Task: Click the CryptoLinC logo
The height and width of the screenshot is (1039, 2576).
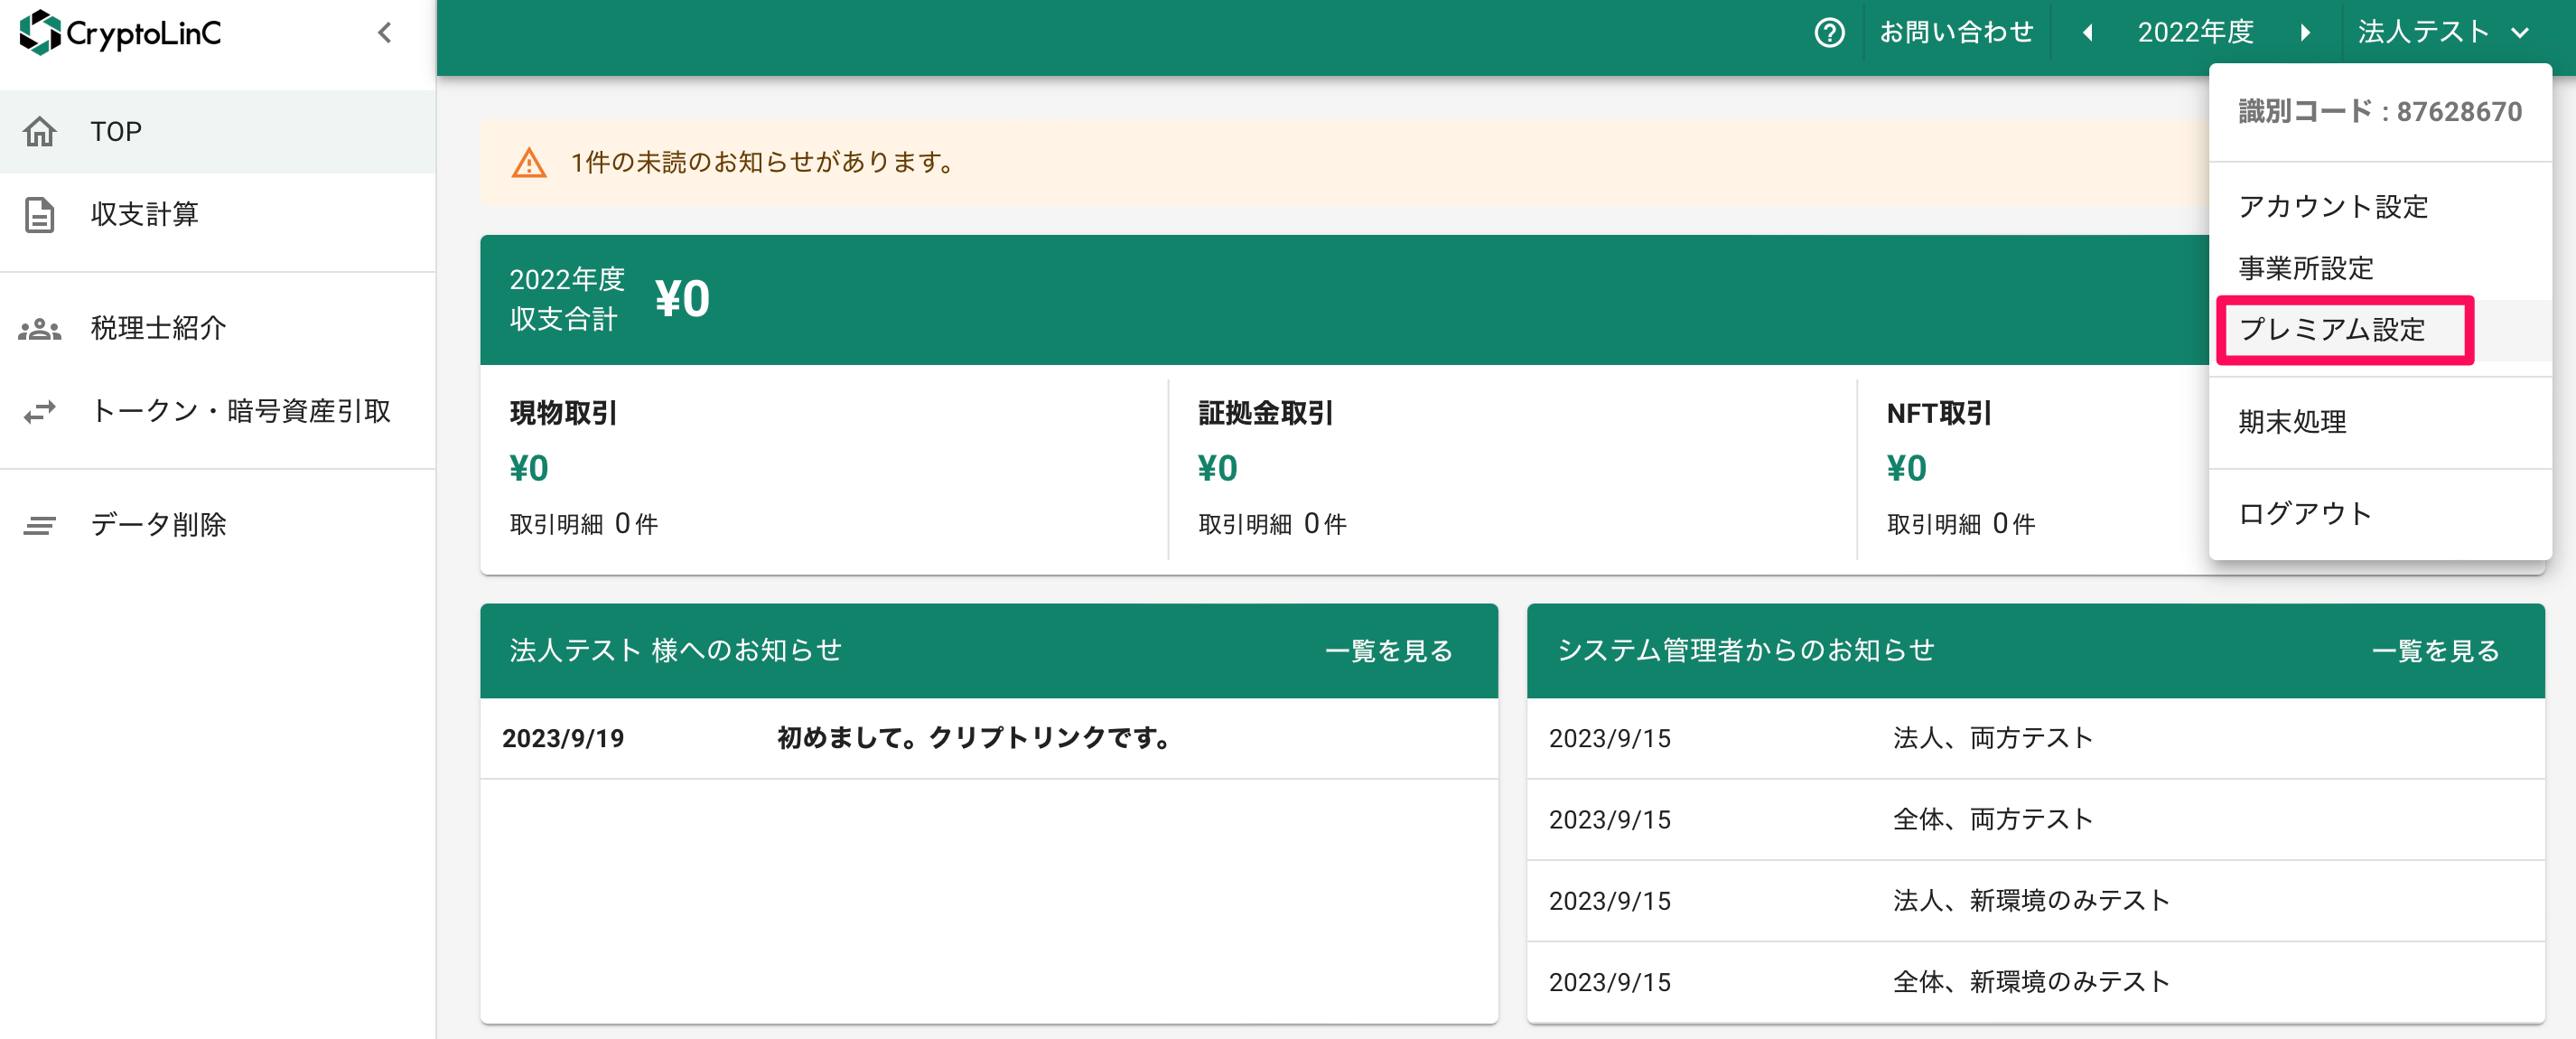Action: point(120,33)
